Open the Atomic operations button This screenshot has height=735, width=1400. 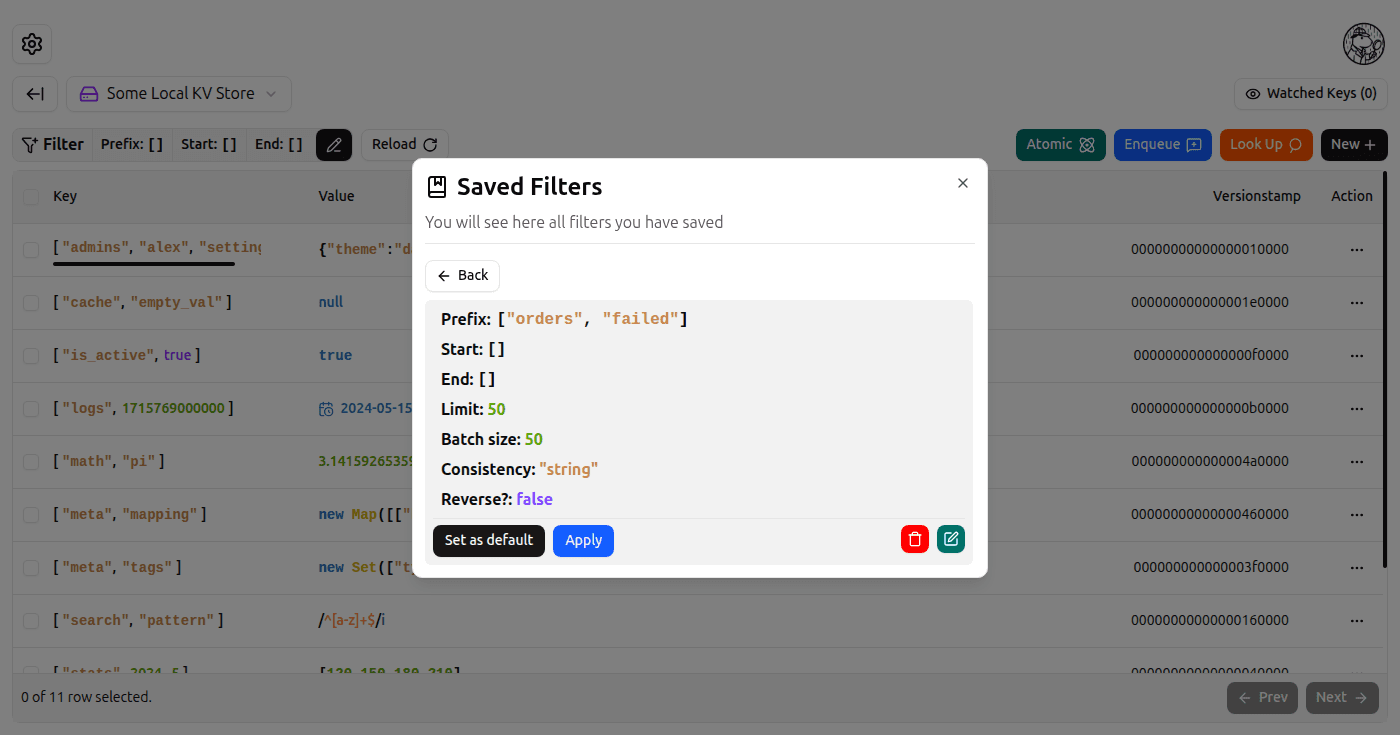click(x=1061, y=145)
